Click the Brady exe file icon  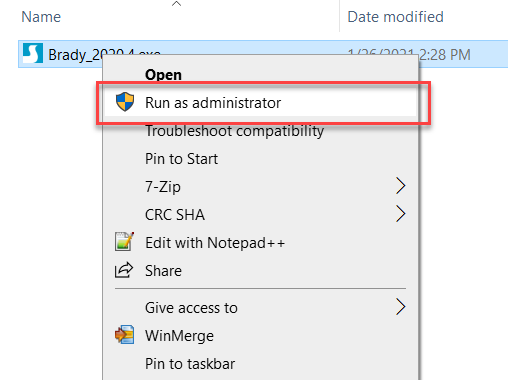(33, 53)
